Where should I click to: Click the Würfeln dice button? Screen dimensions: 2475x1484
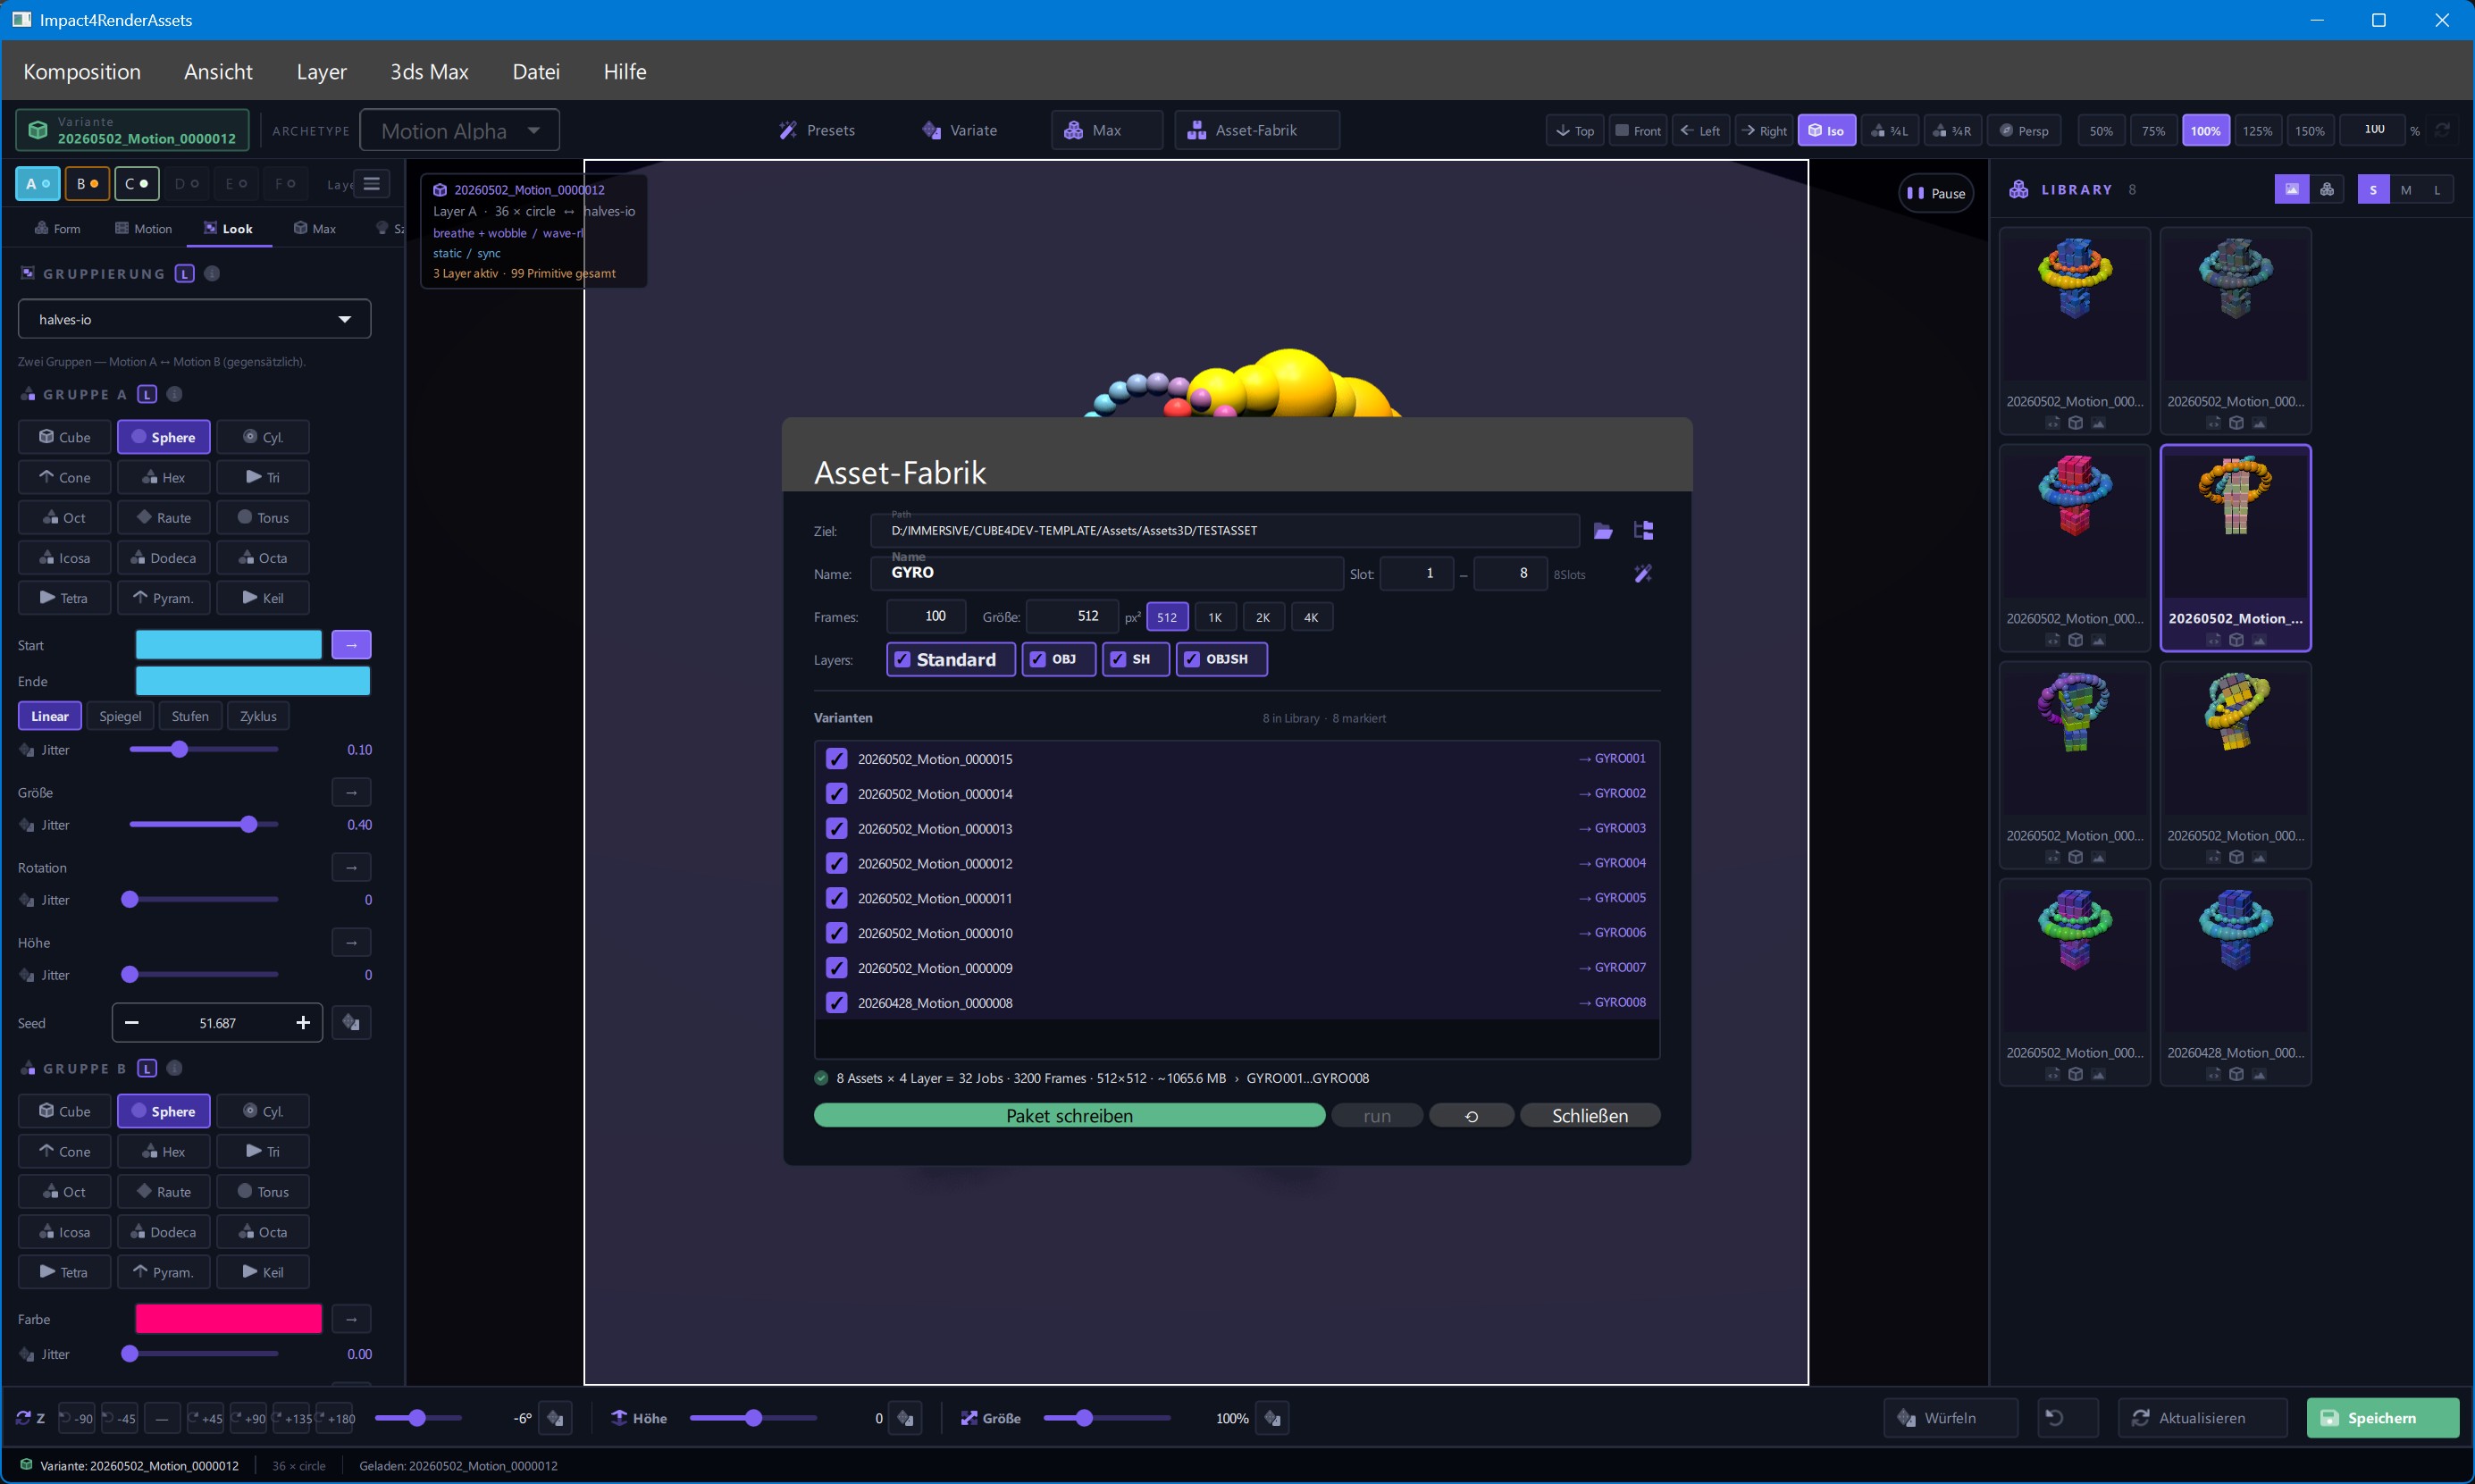(x=1950, y=1417)
